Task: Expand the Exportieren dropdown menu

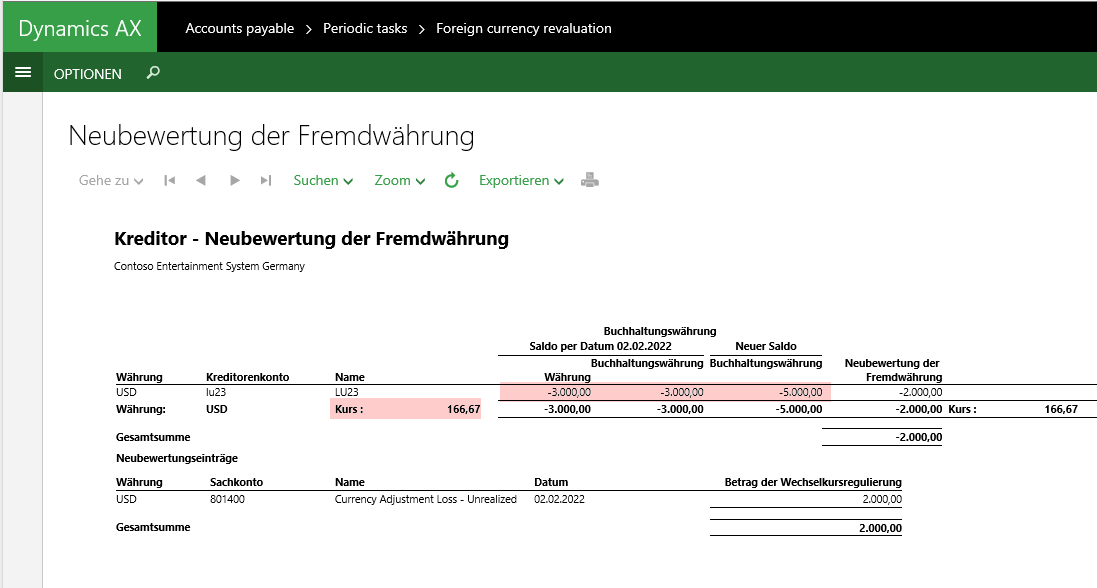Action: pos(521,181)
